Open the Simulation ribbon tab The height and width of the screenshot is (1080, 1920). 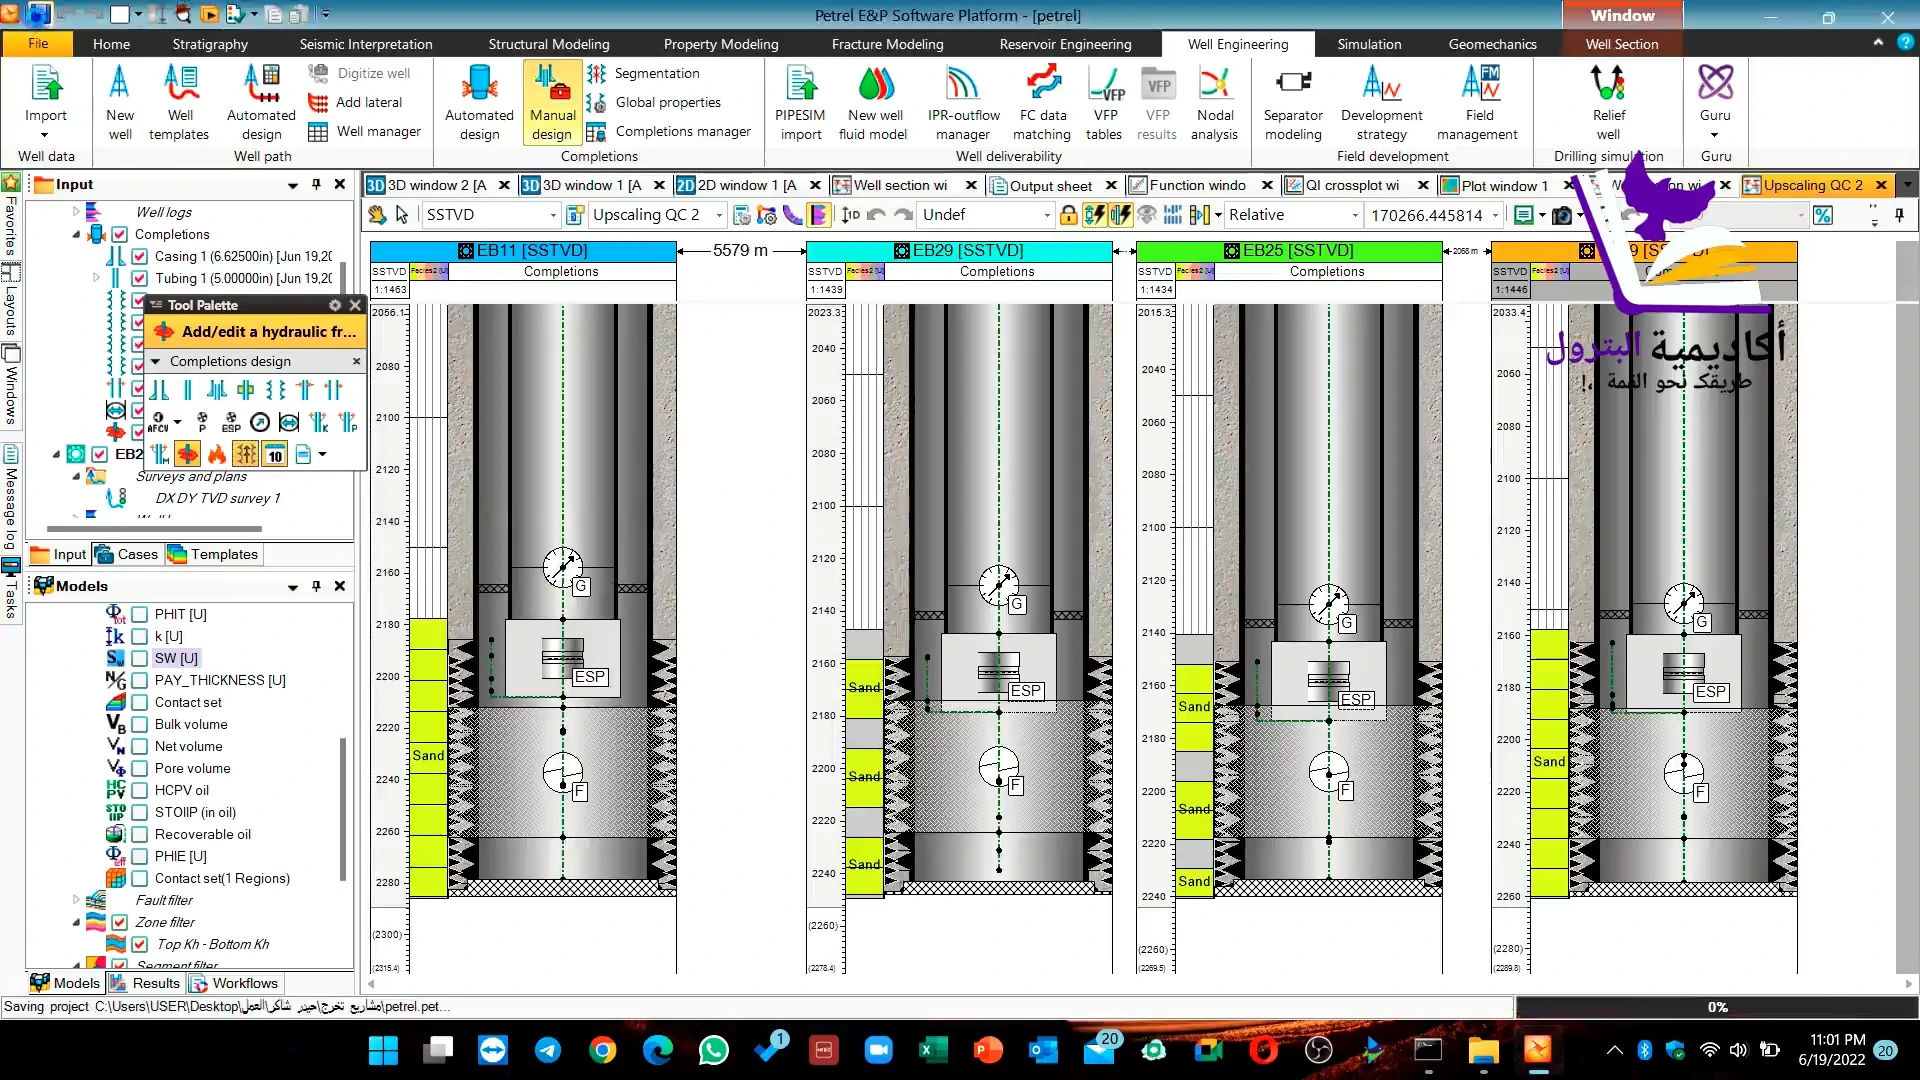(x=1369, y=44)
